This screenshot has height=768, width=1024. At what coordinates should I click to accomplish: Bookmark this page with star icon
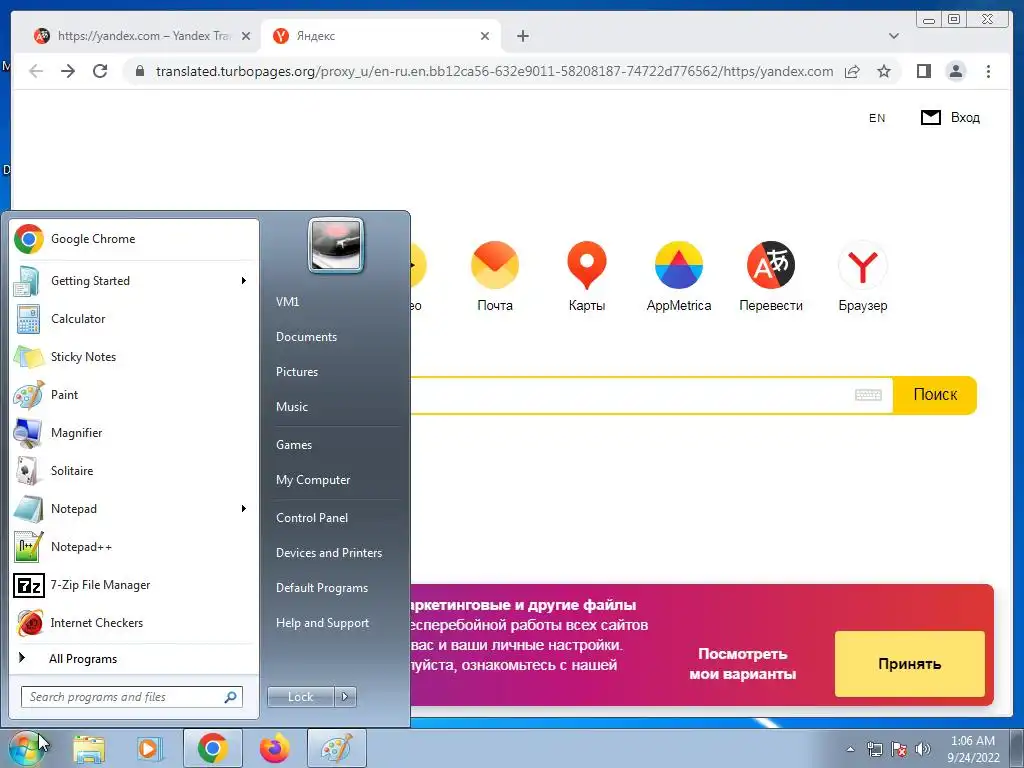(x=884, y=71)
